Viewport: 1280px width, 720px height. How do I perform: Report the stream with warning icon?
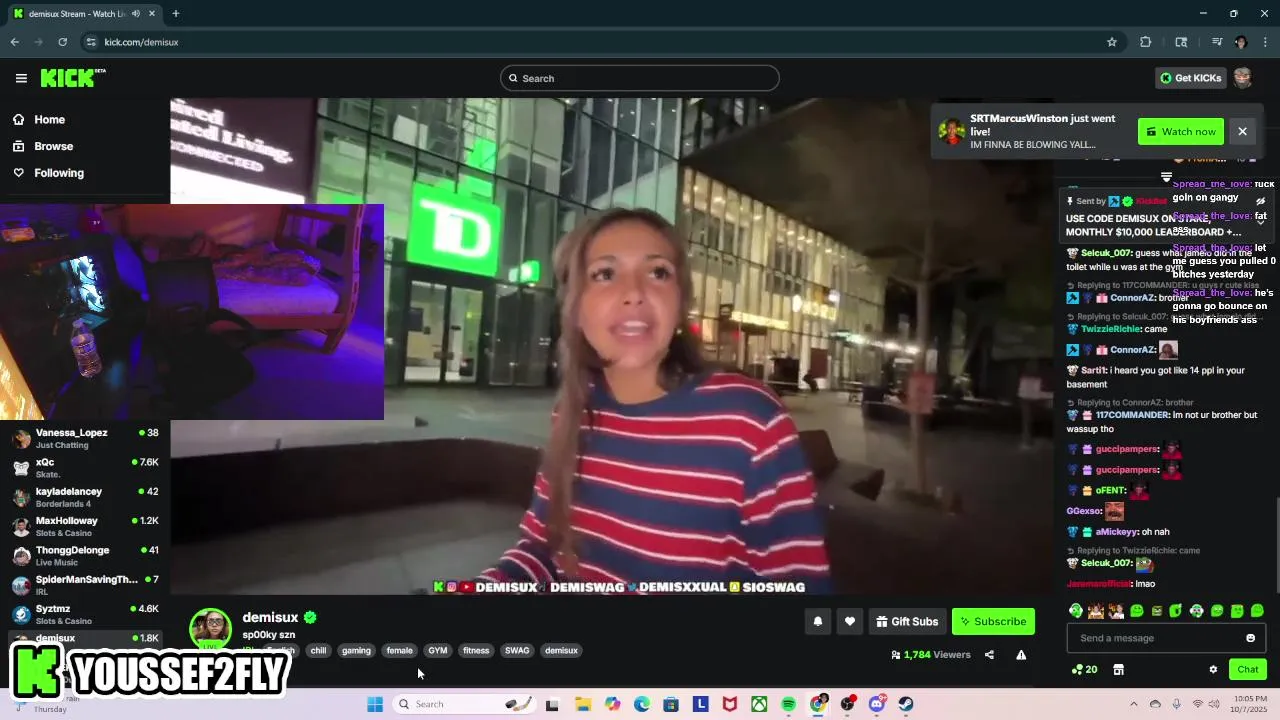point(1021,655)
